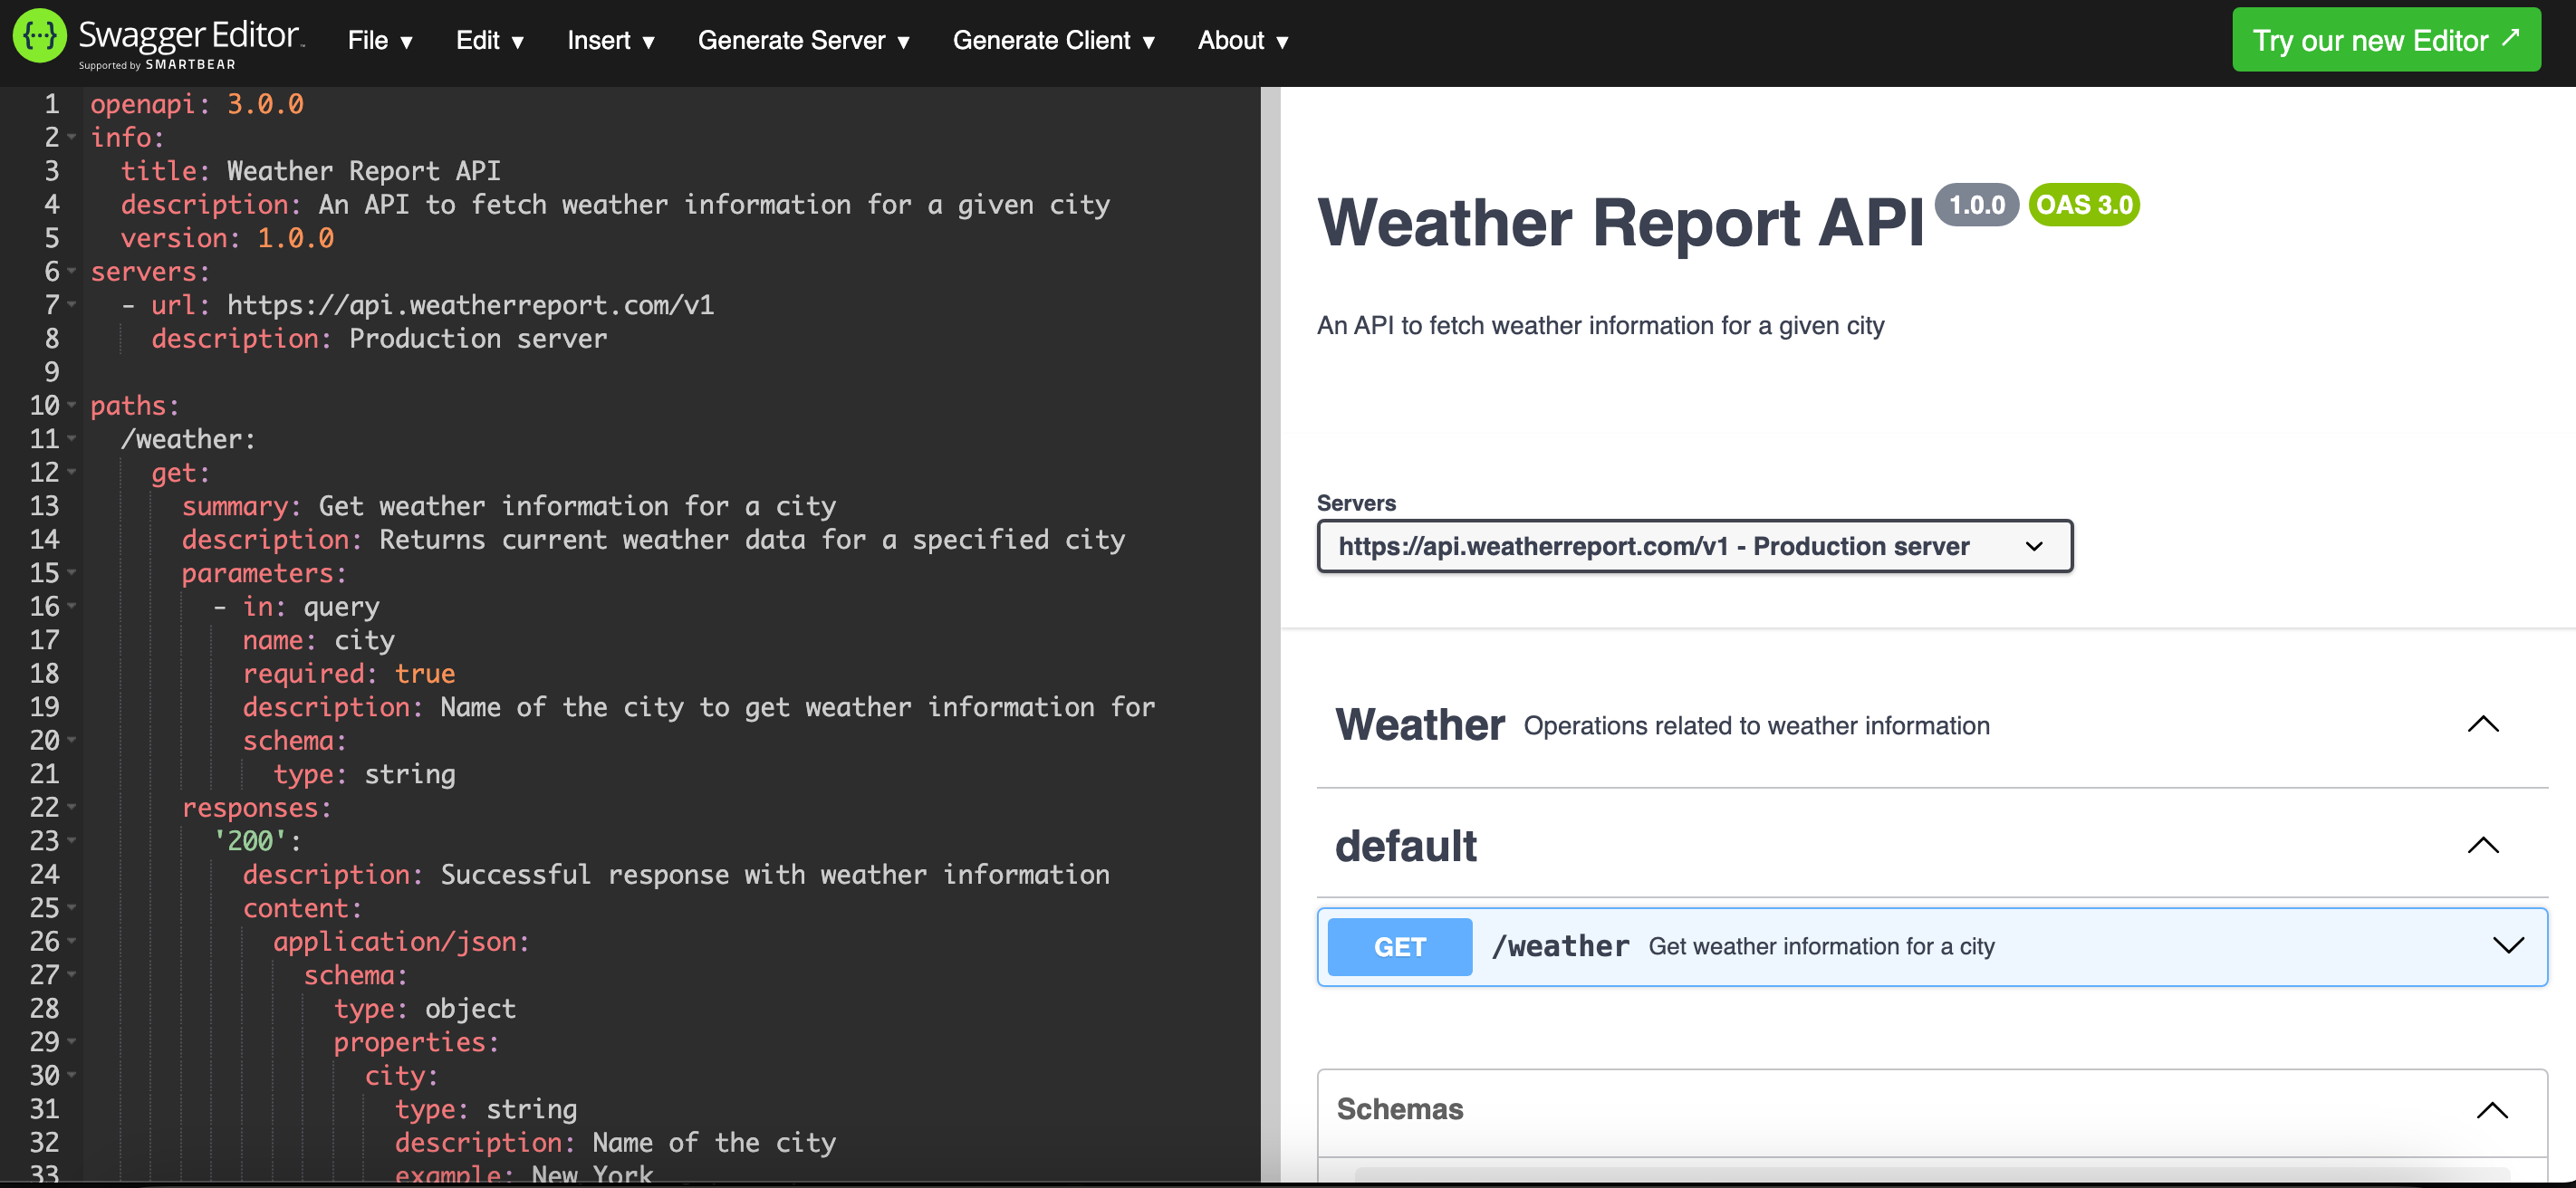Click the 1.0.0 version badge
The image size is (2576, 1188).
click(x=1977, y=205)
